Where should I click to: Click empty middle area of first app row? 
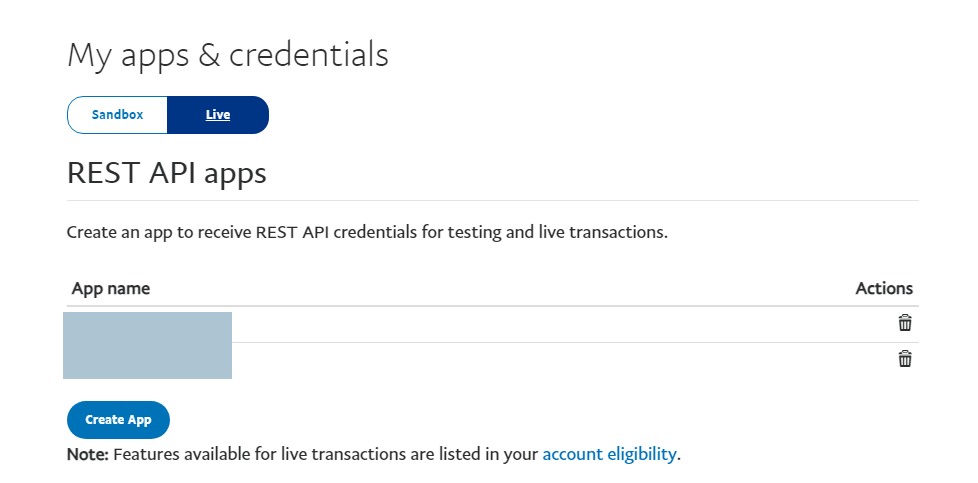pos(550,324)
